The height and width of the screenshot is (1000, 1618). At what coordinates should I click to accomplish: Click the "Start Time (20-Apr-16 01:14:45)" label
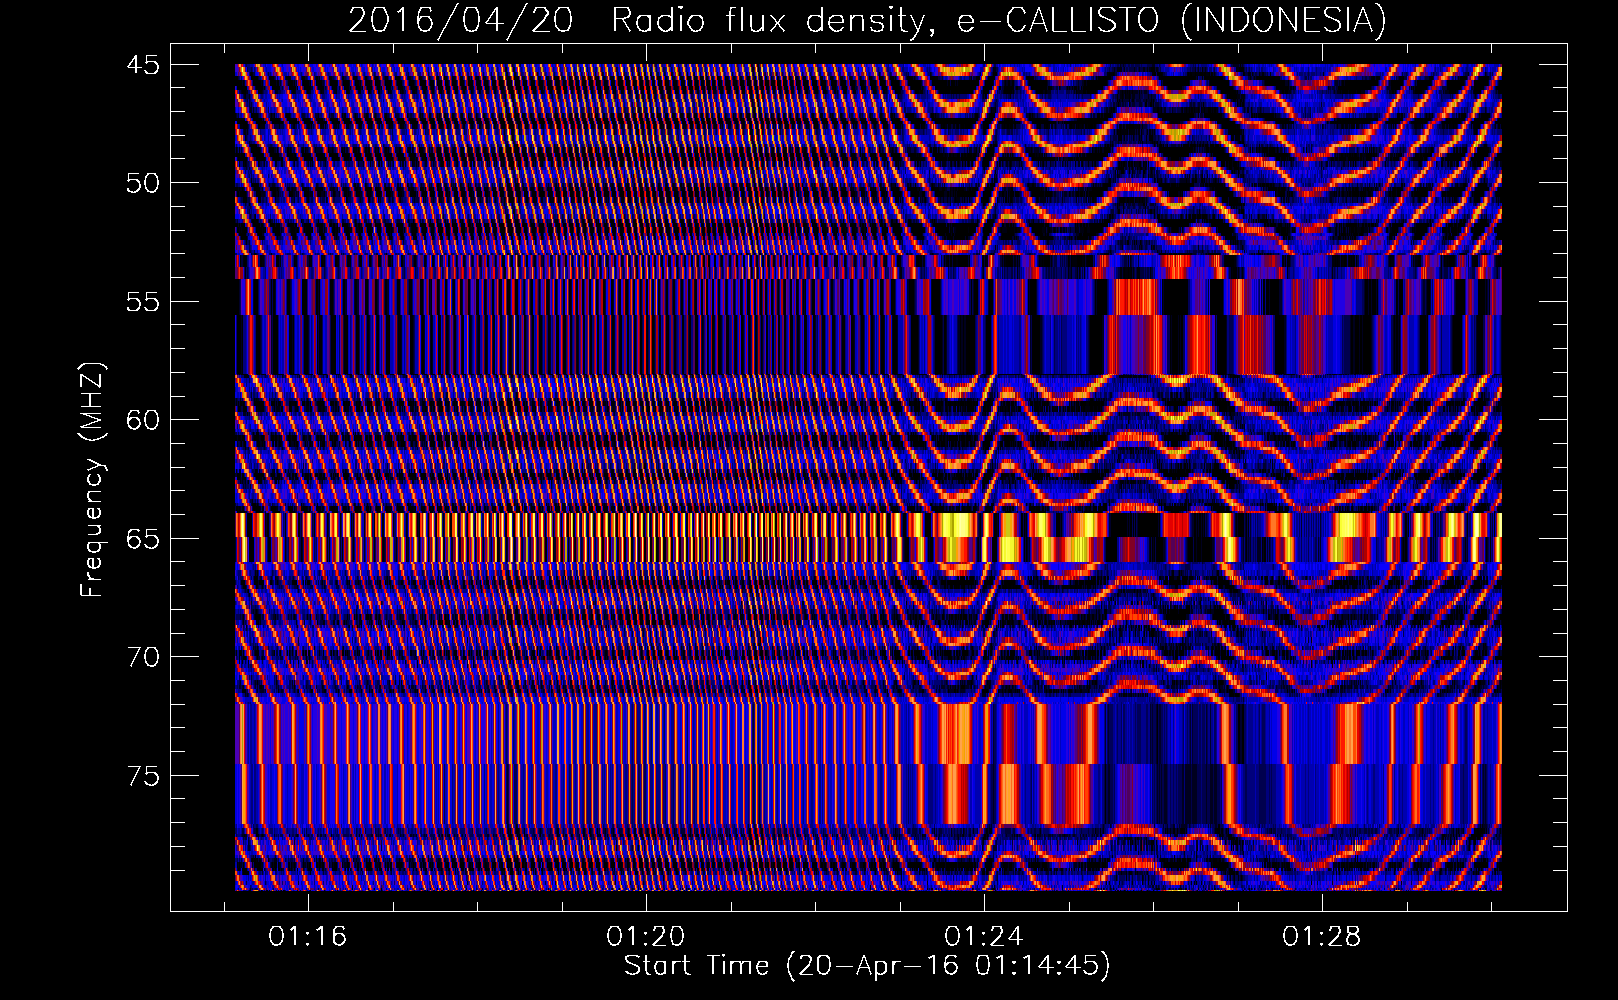[867, 965]
